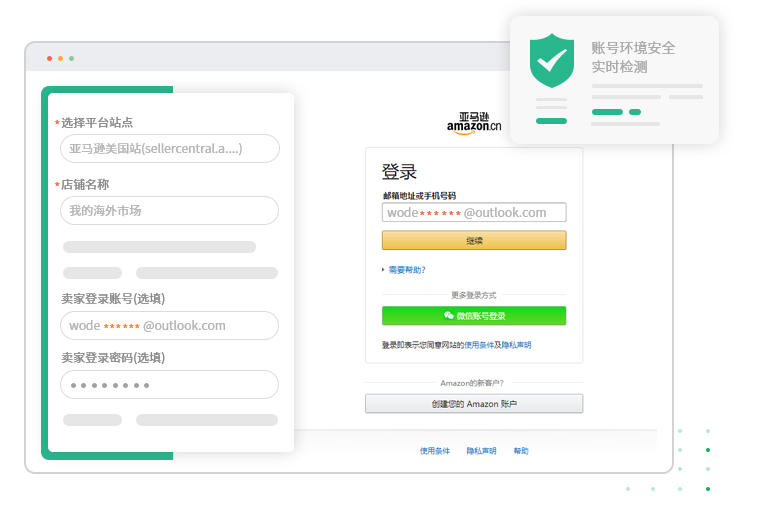760x518 pixels.
Task: Click the red window close dot
Action: 49,59
